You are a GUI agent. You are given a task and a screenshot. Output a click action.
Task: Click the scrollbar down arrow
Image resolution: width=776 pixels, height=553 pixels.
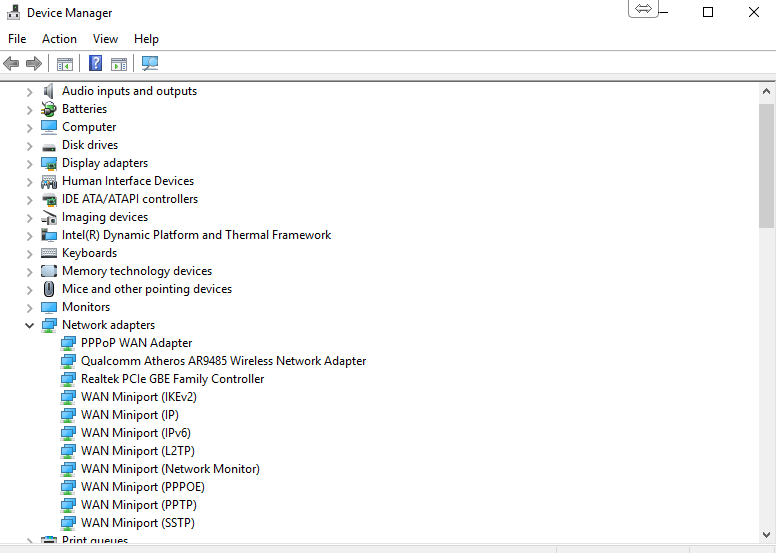click(766, 535)
